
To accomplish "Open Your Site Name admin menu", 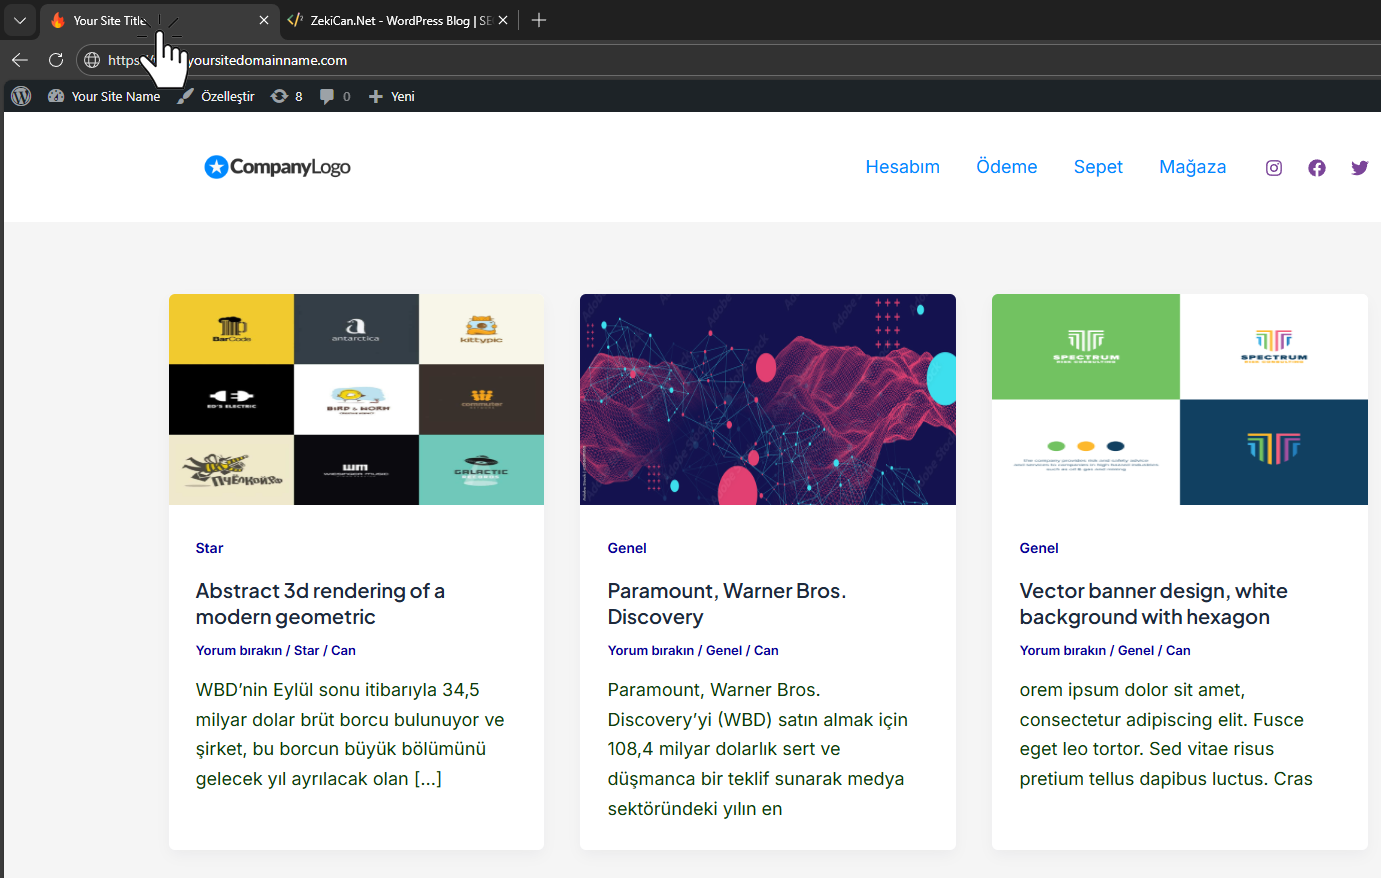I will (x=105, y=96).
